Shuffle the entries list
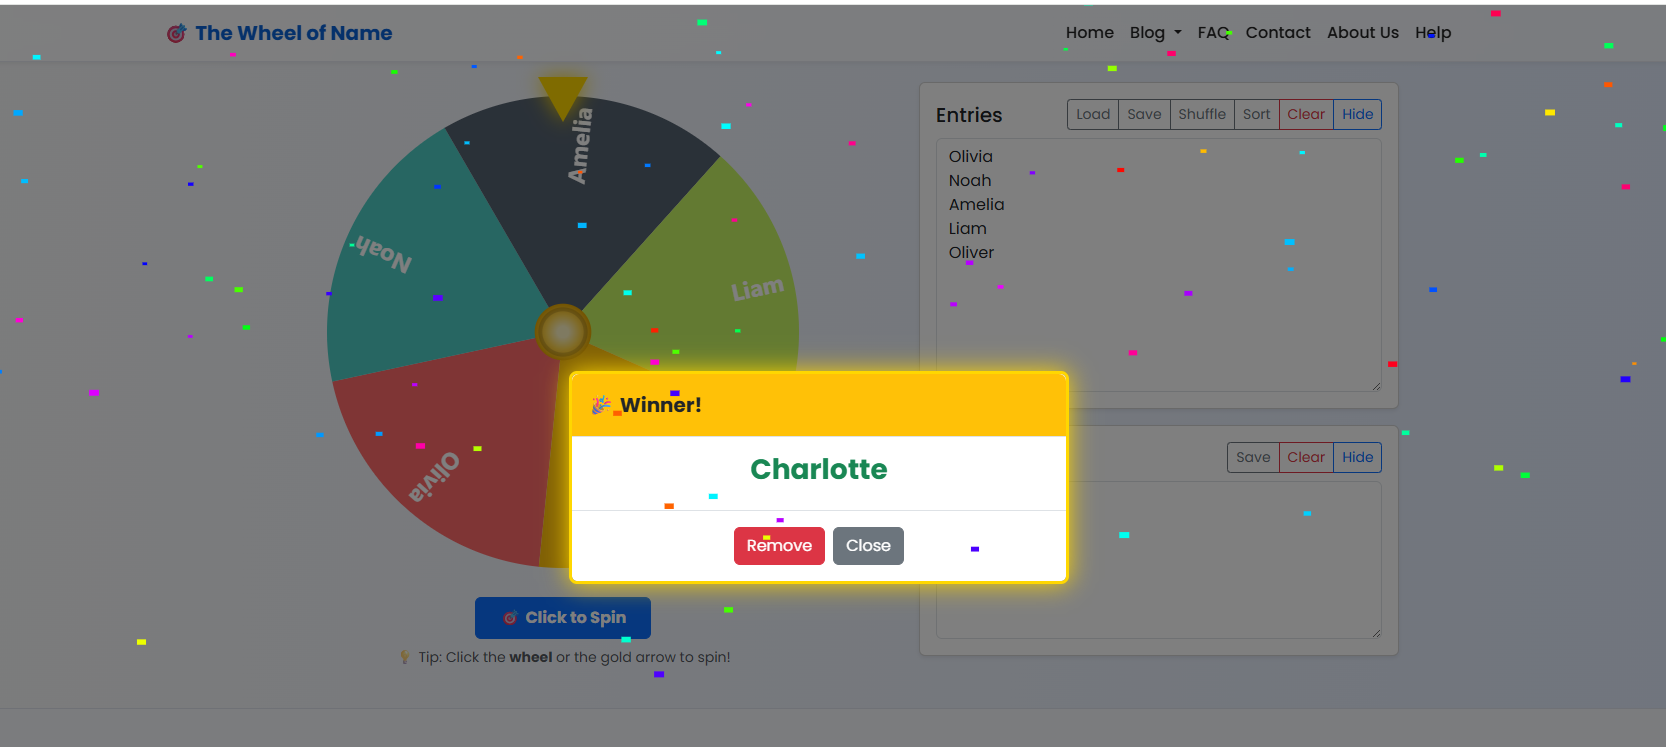The width and height of the screenshot is (1666, 747). tap(1201, 114)
